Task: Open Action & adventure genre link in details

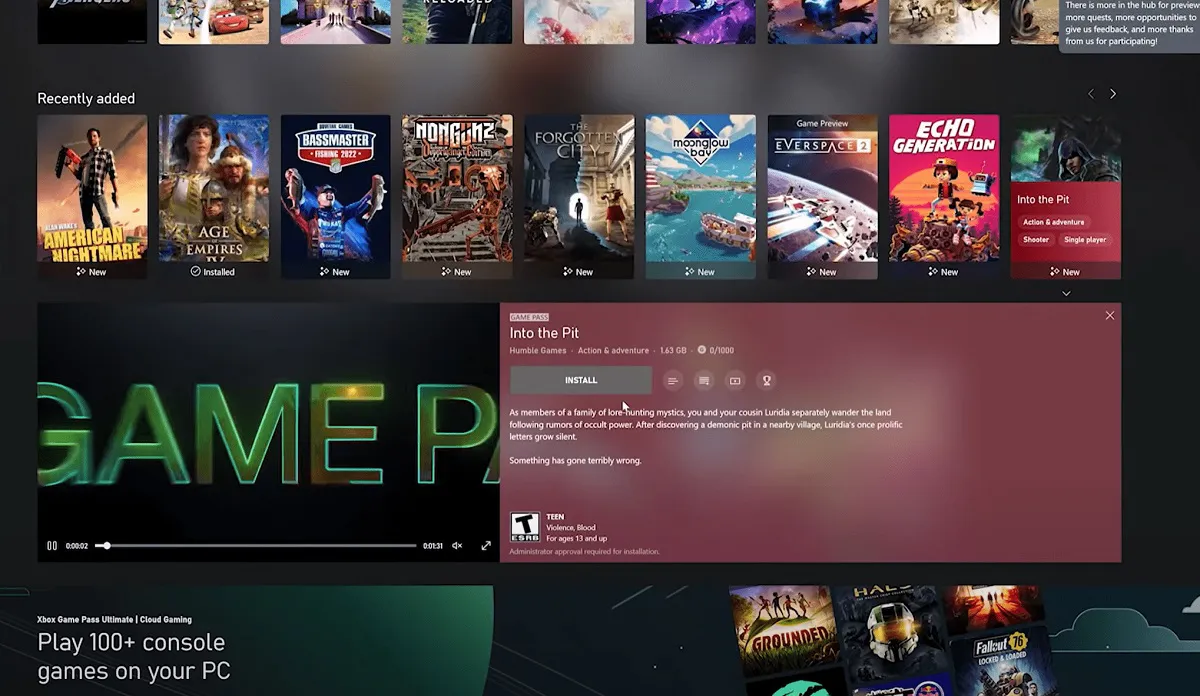Action: coord(613,351)
